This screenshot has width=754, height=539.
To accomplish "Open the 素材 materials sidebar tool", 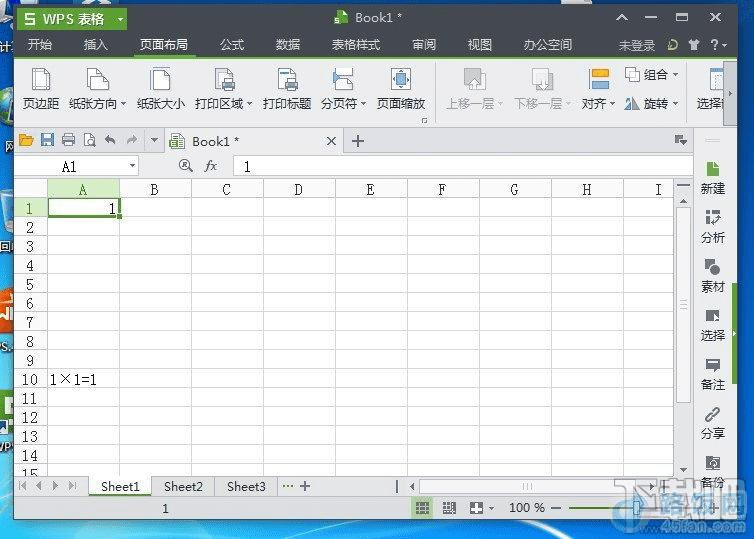I will 712,276.
